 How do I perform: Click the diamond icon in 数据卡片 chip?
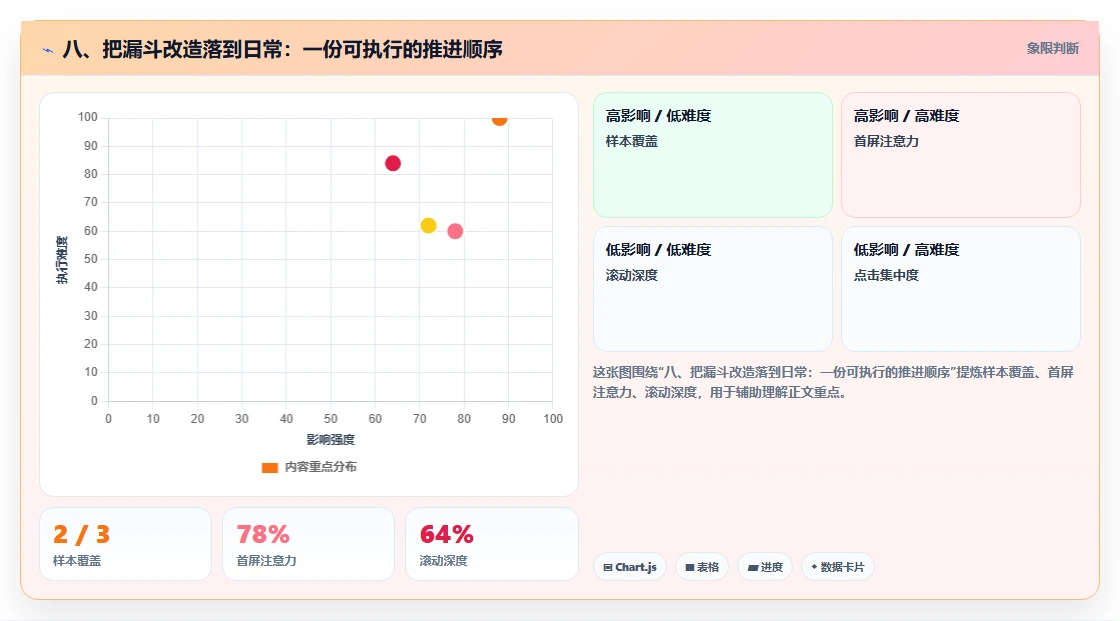point(814,567)
